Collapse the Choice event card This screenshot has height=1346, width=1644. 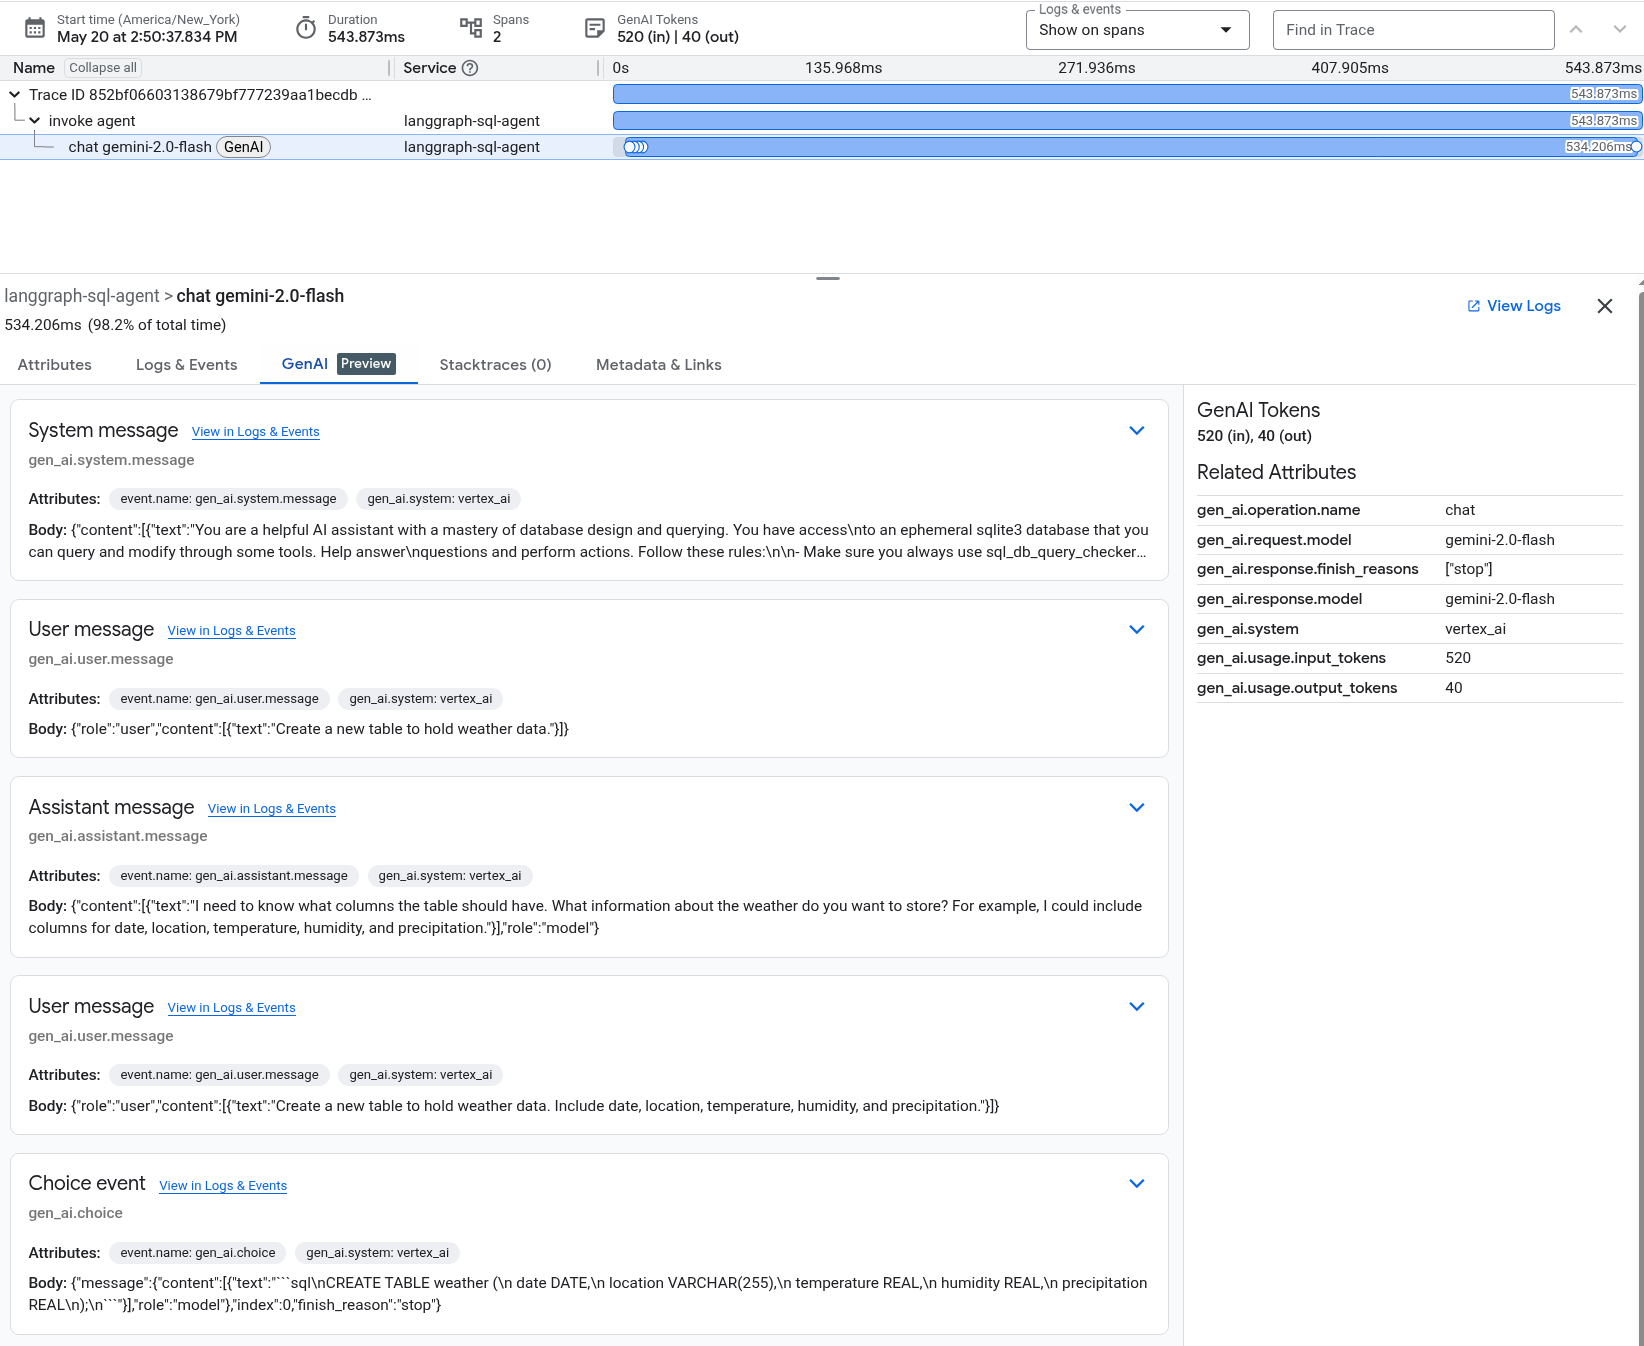coord(1136,1184)
